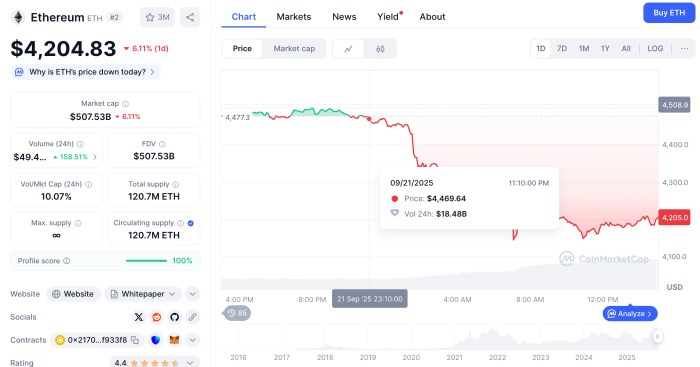Toggle the Market cap view on the chart
The width and height of the screenshot is (700, 367).
click(294, 49)
